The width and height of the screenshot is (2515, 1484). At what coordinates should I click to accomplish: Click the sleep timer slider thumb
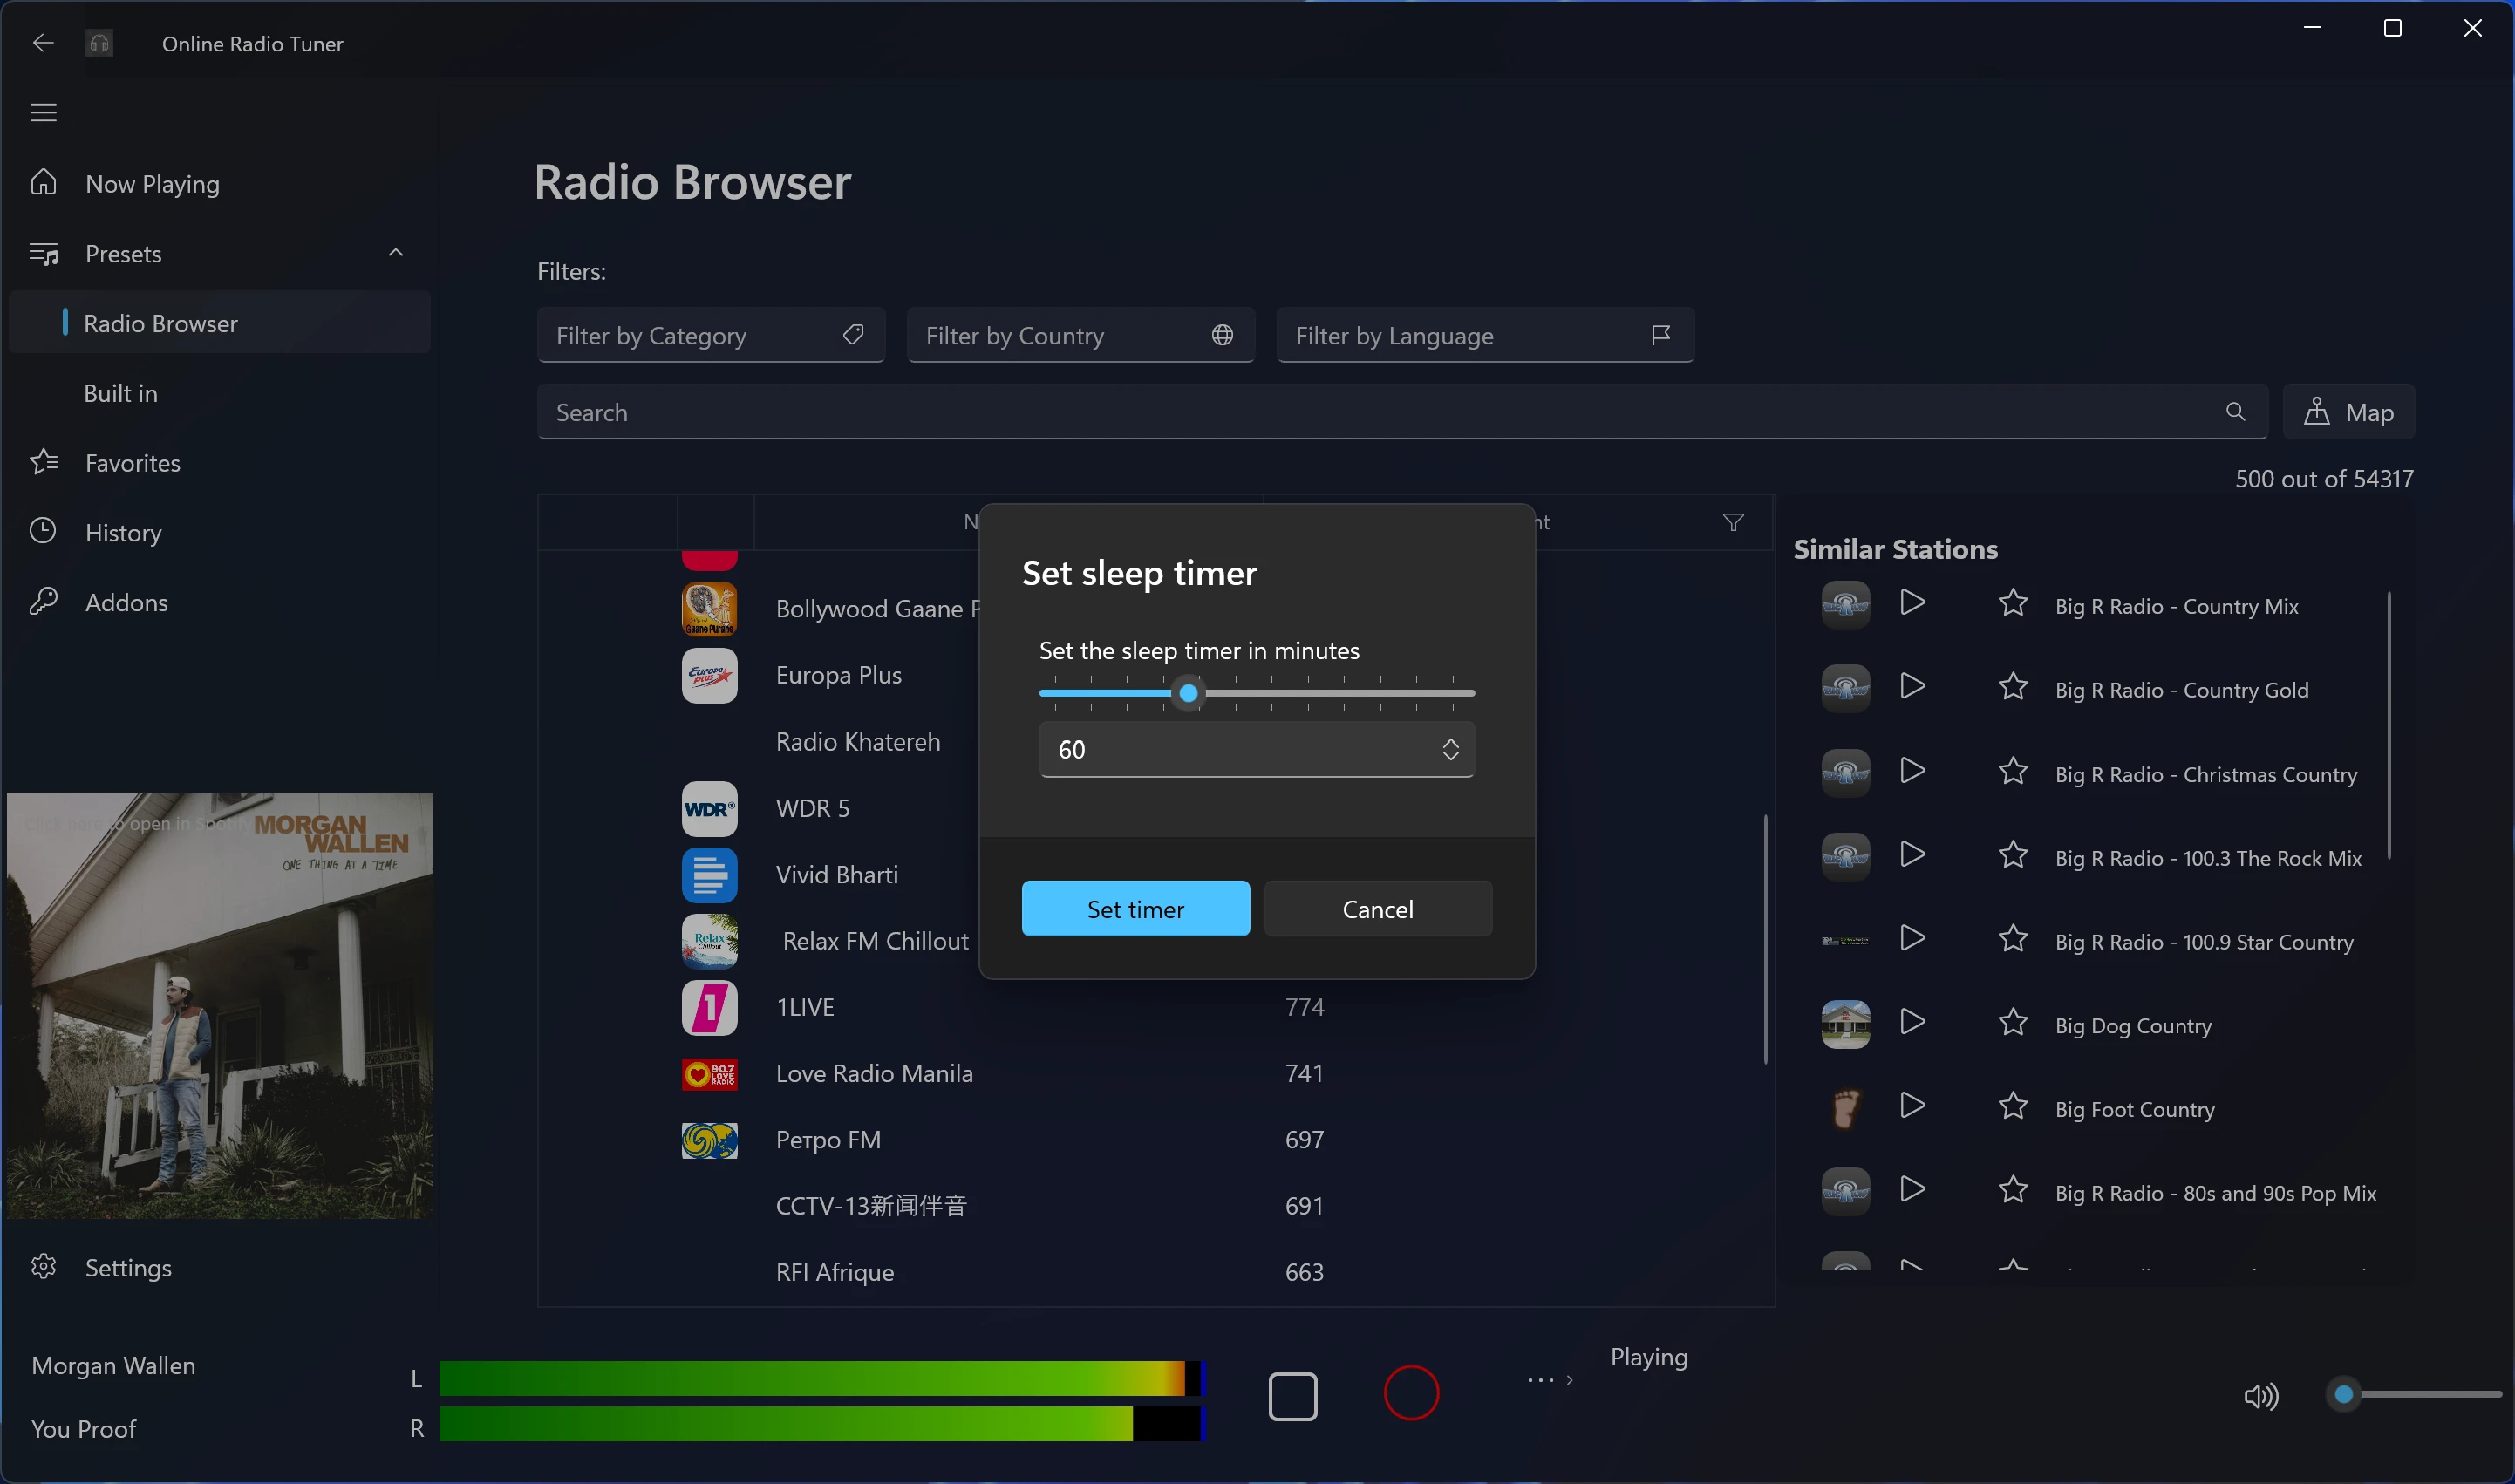pos(1188,693)
